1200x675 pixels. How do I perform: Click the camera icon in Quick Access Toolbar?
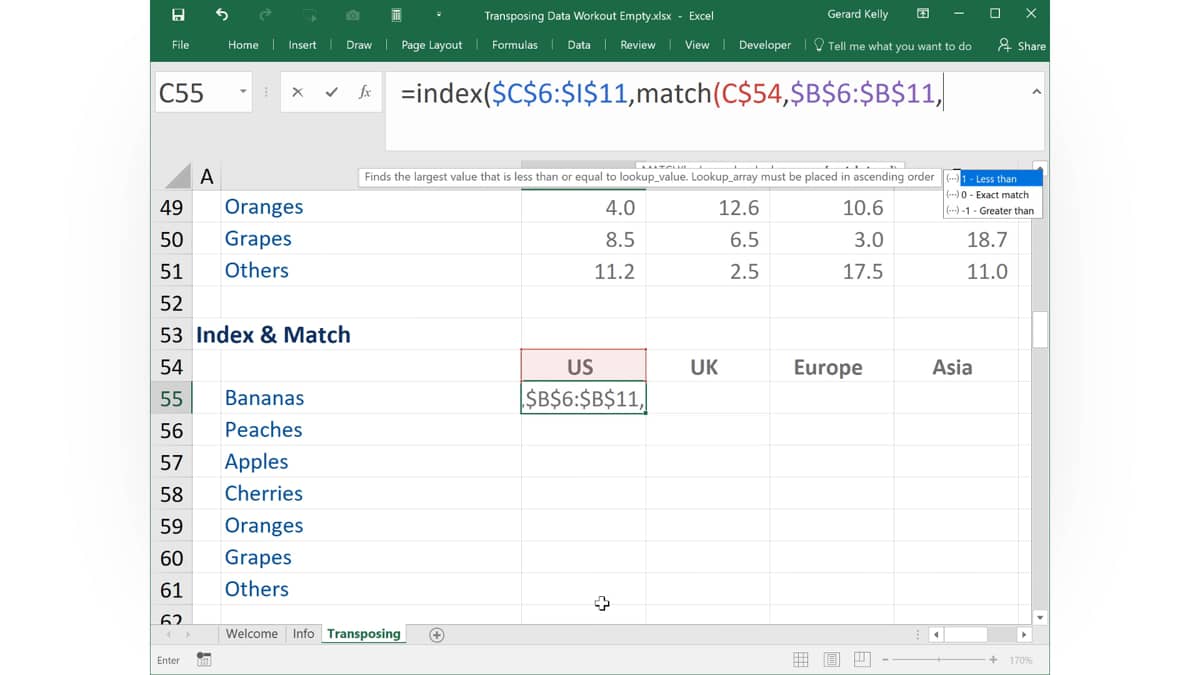pos(353,15)
